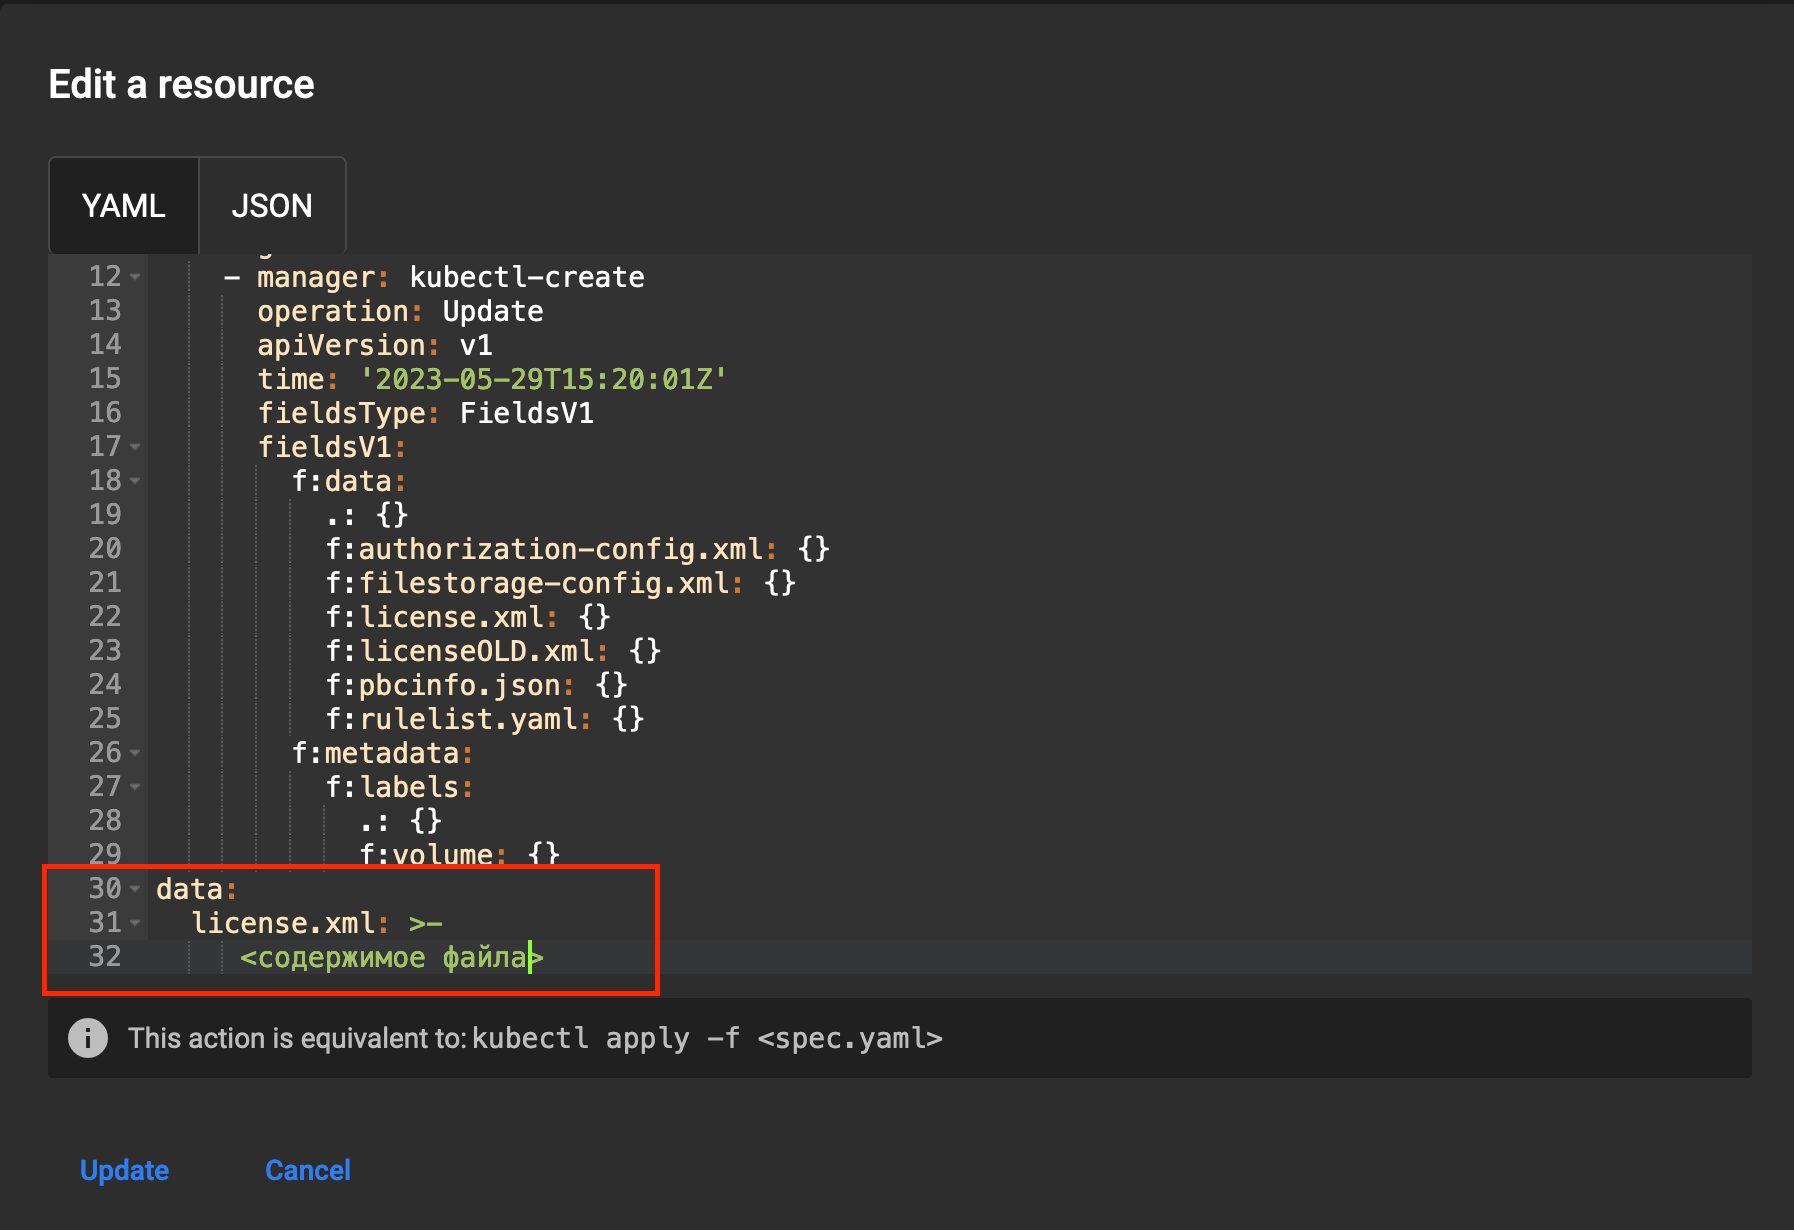Click the line 'apiVersion: v1'

[375, 345]
